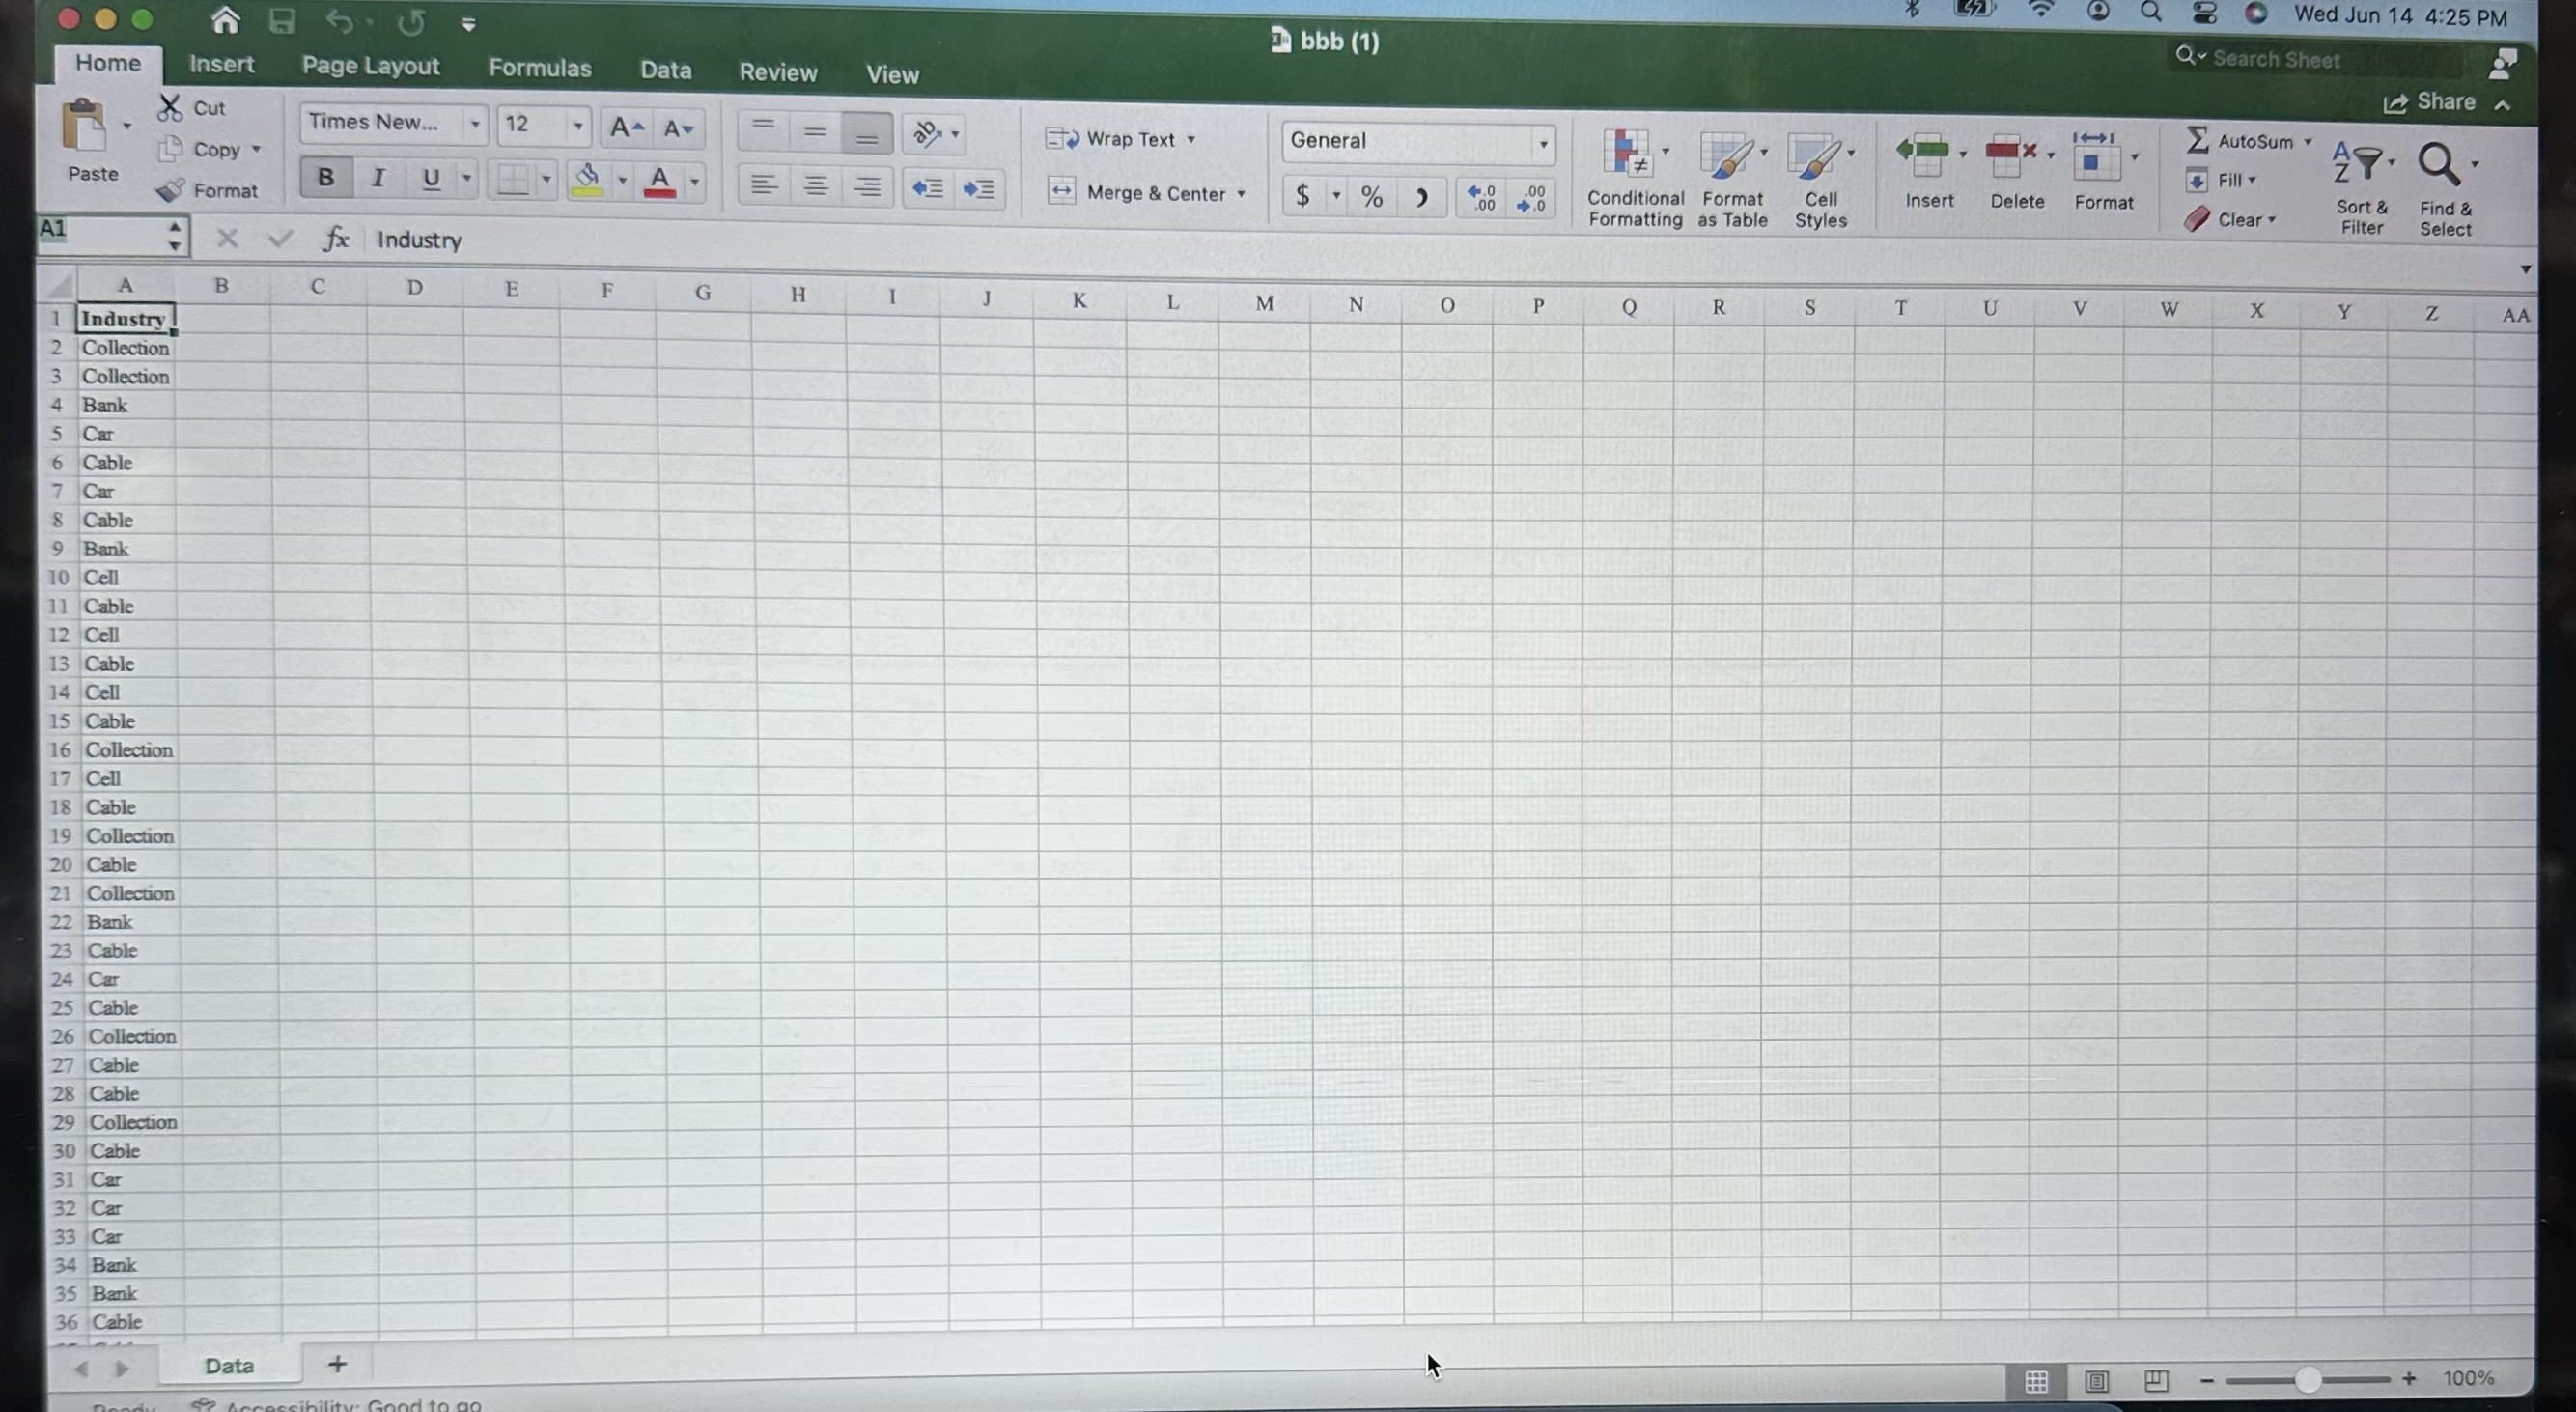Toggle Bold formatting on
Screen dimensions: 2576x1412
325,178
